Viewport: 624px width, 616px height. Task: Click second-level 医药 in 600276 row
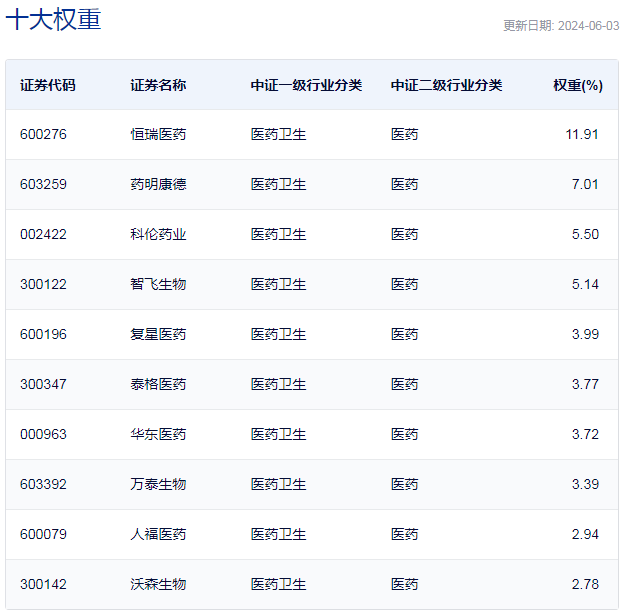[x=404, y=135]
